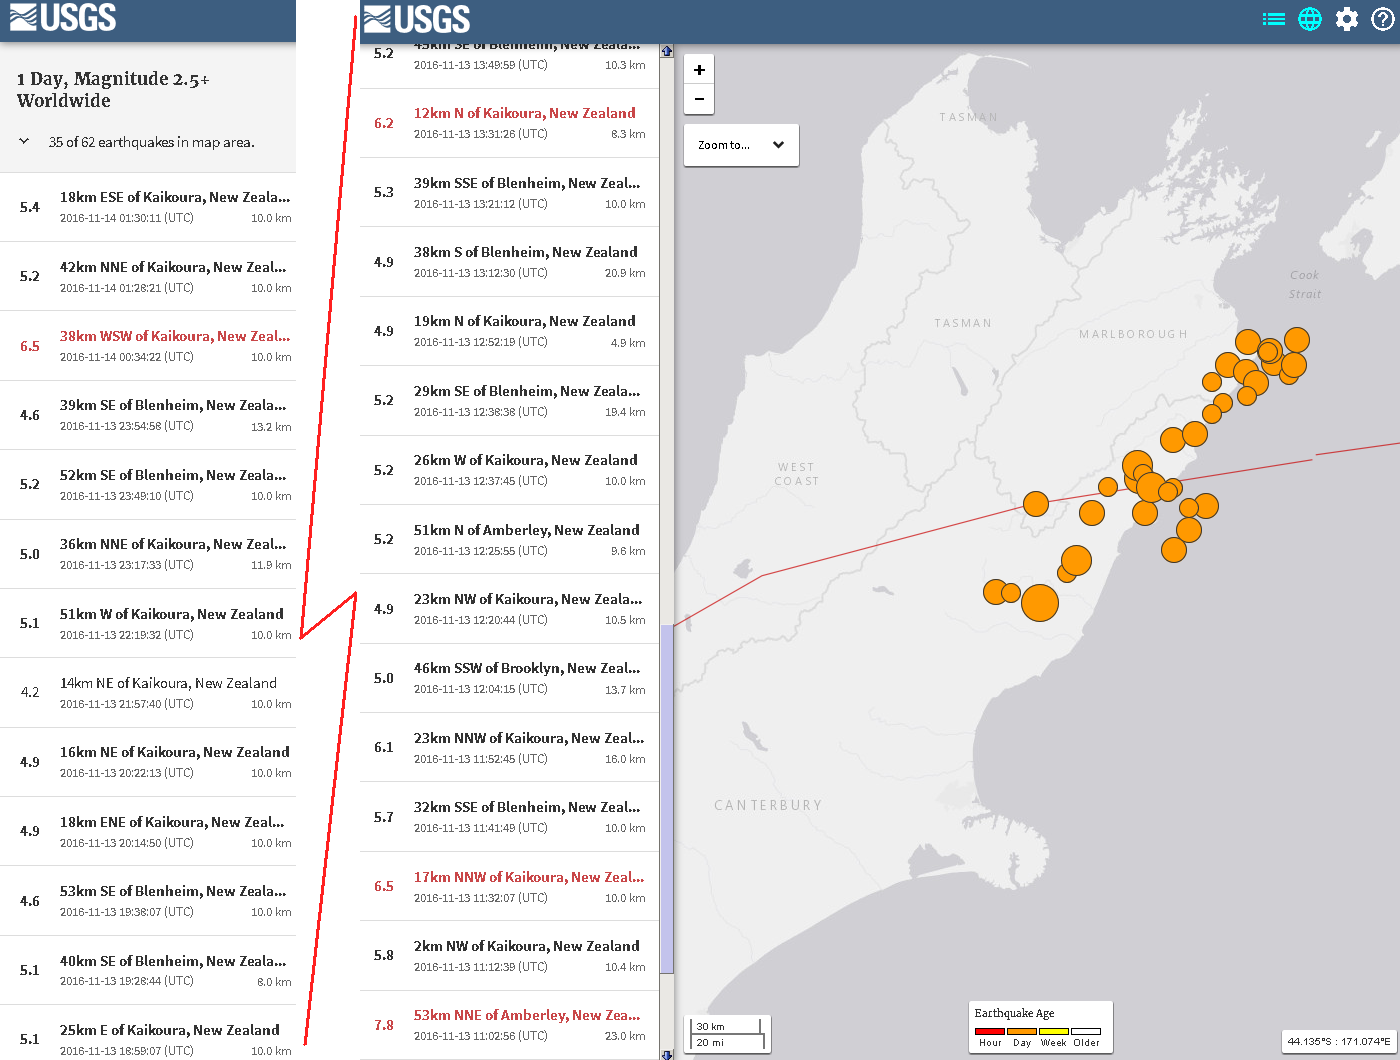Open the 5.2 quake 51km N of Amberley
Image resolution: width=1400 pixels, height=1060 pixels.
tap(509, 539)
